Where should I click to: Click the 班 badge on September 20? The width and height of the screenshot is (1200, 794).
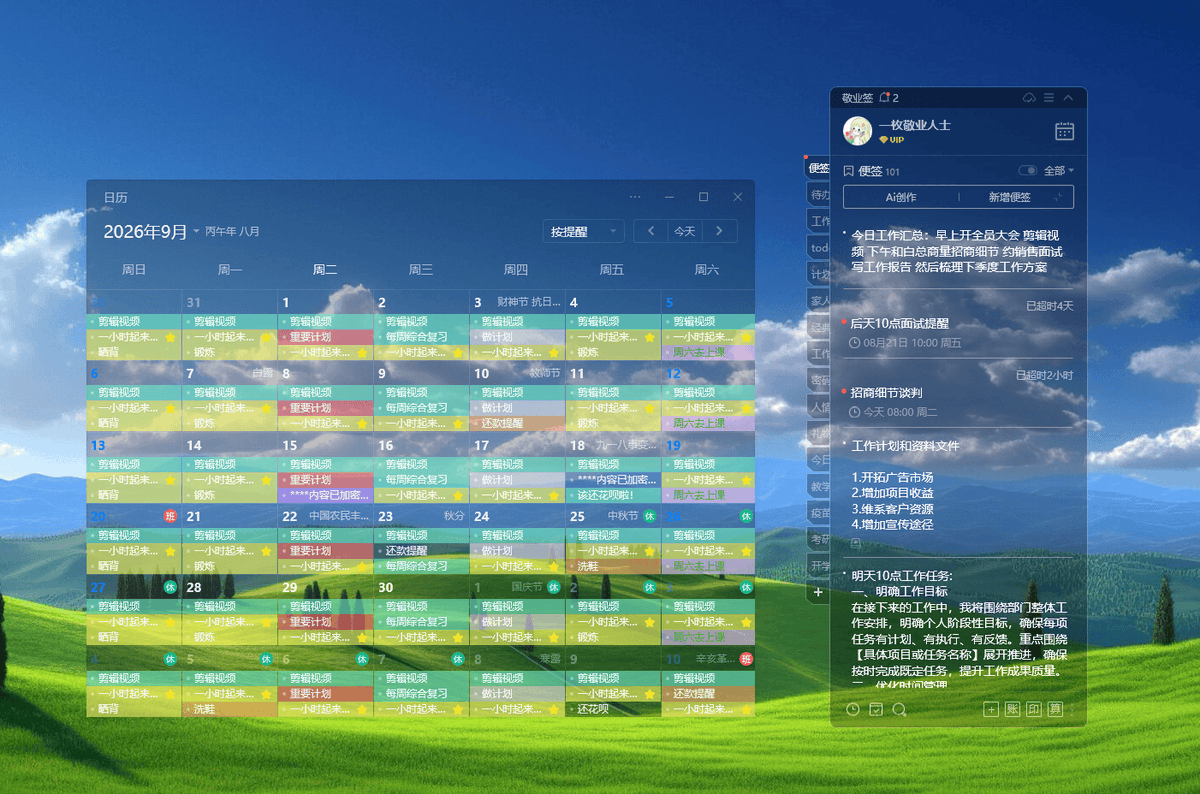[170, 516]
